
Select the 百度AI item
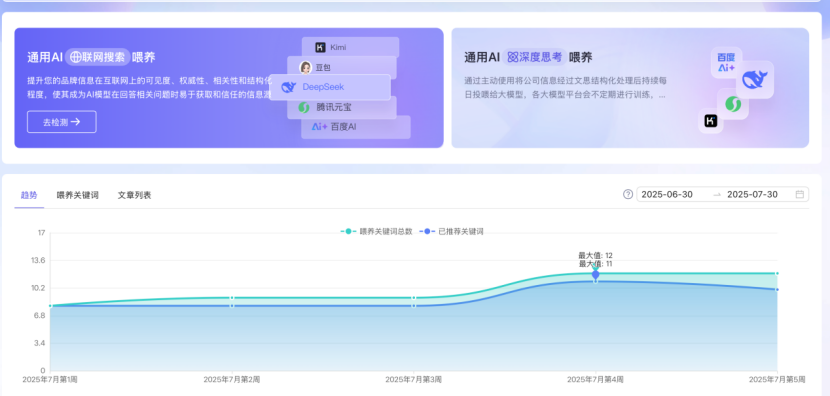pyautogui.click(x=356, y=127)
